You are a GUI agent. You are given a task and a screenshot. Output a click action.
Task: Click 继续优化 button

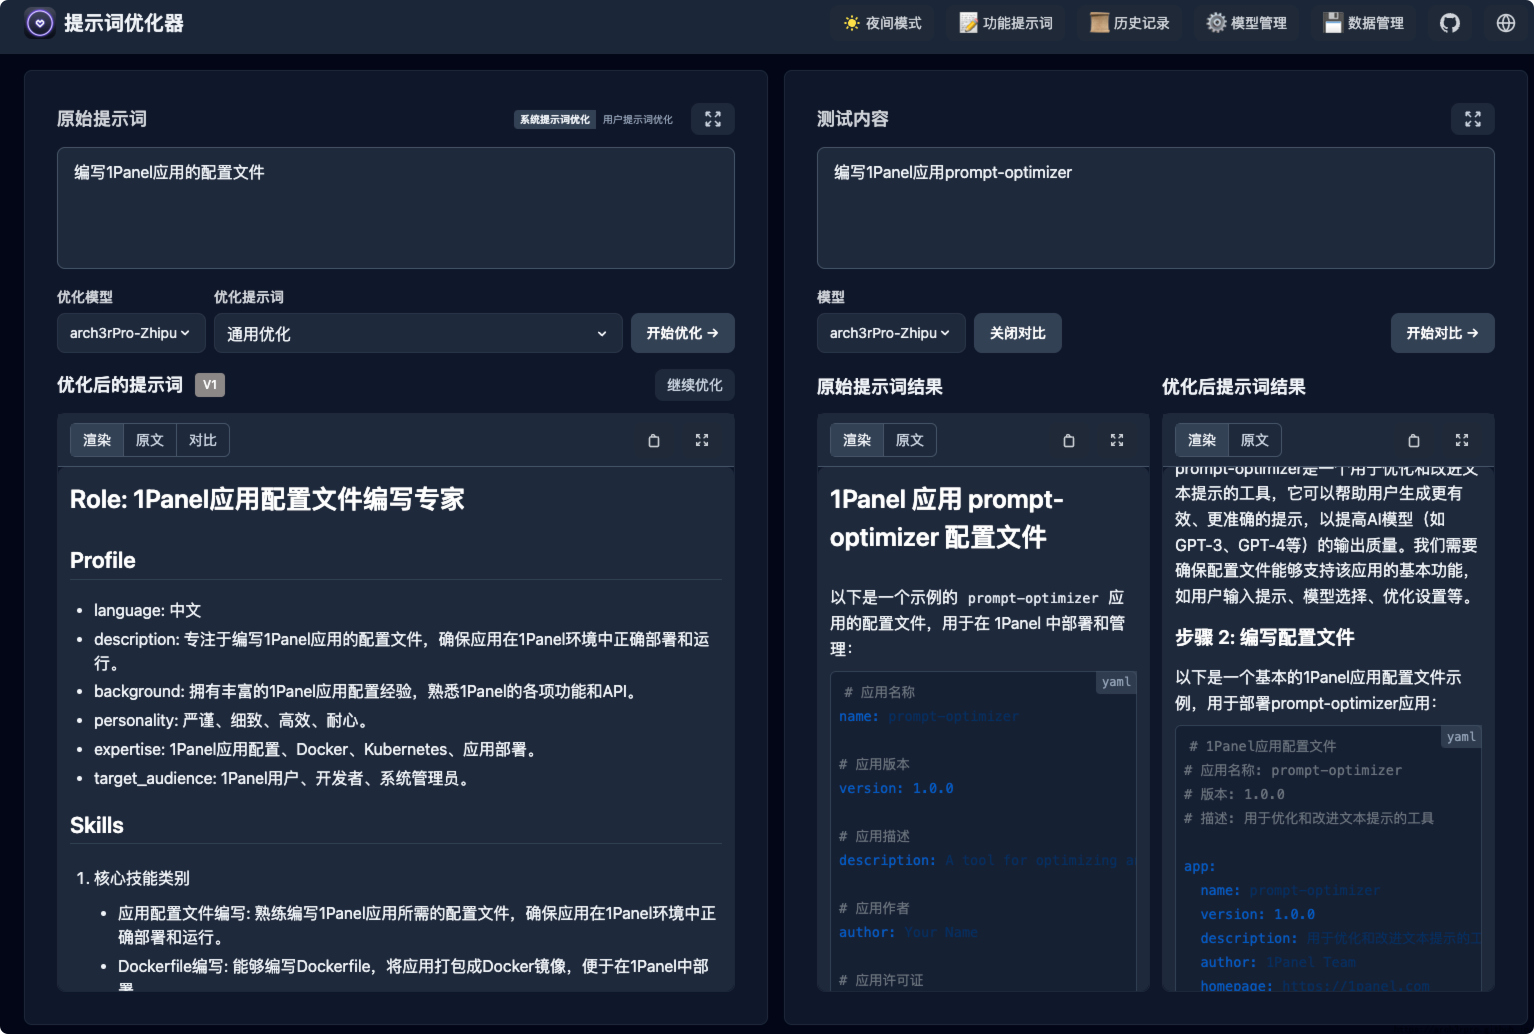(x=695, y=385)
